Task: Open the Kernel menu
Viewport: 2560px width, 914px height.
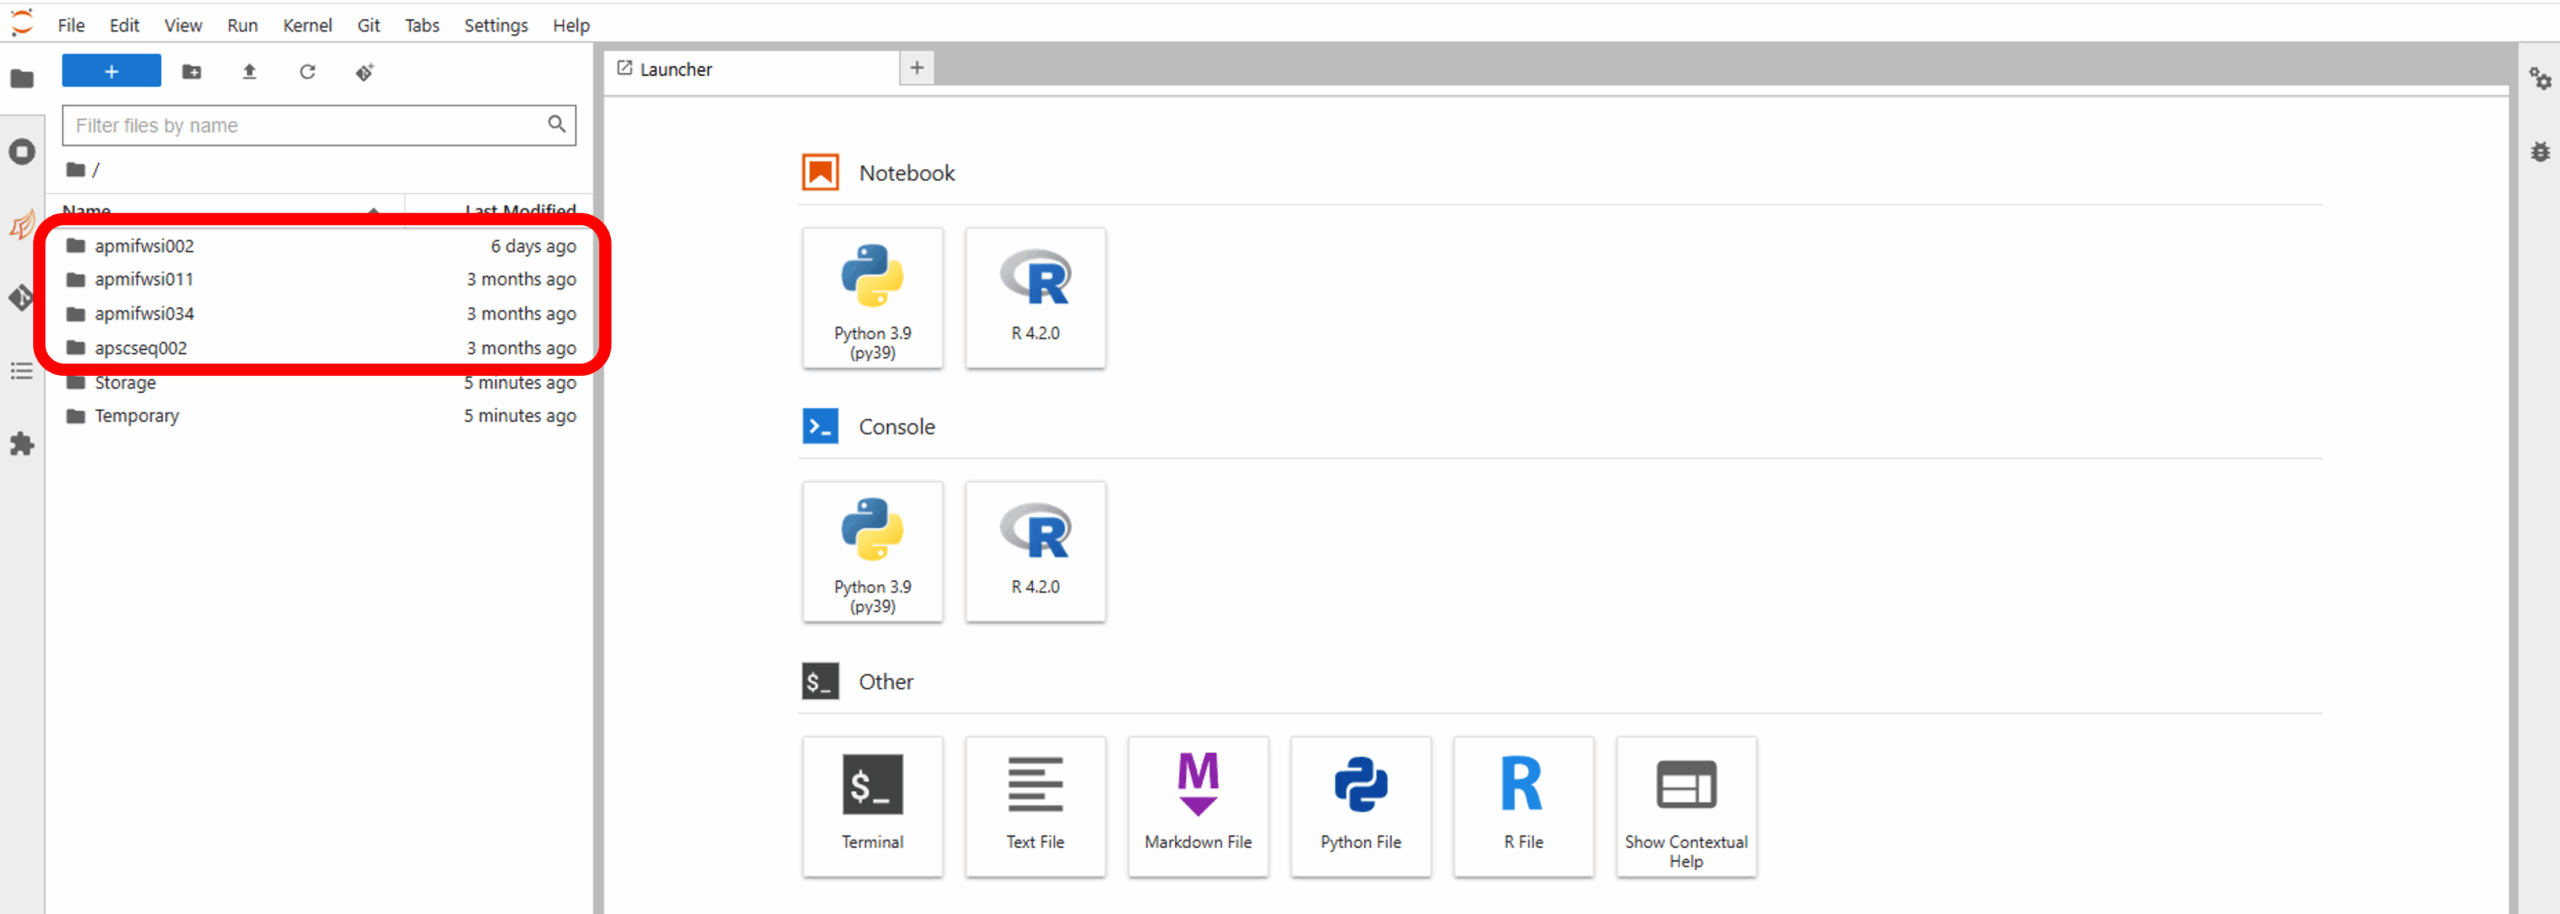Action: 307,25
